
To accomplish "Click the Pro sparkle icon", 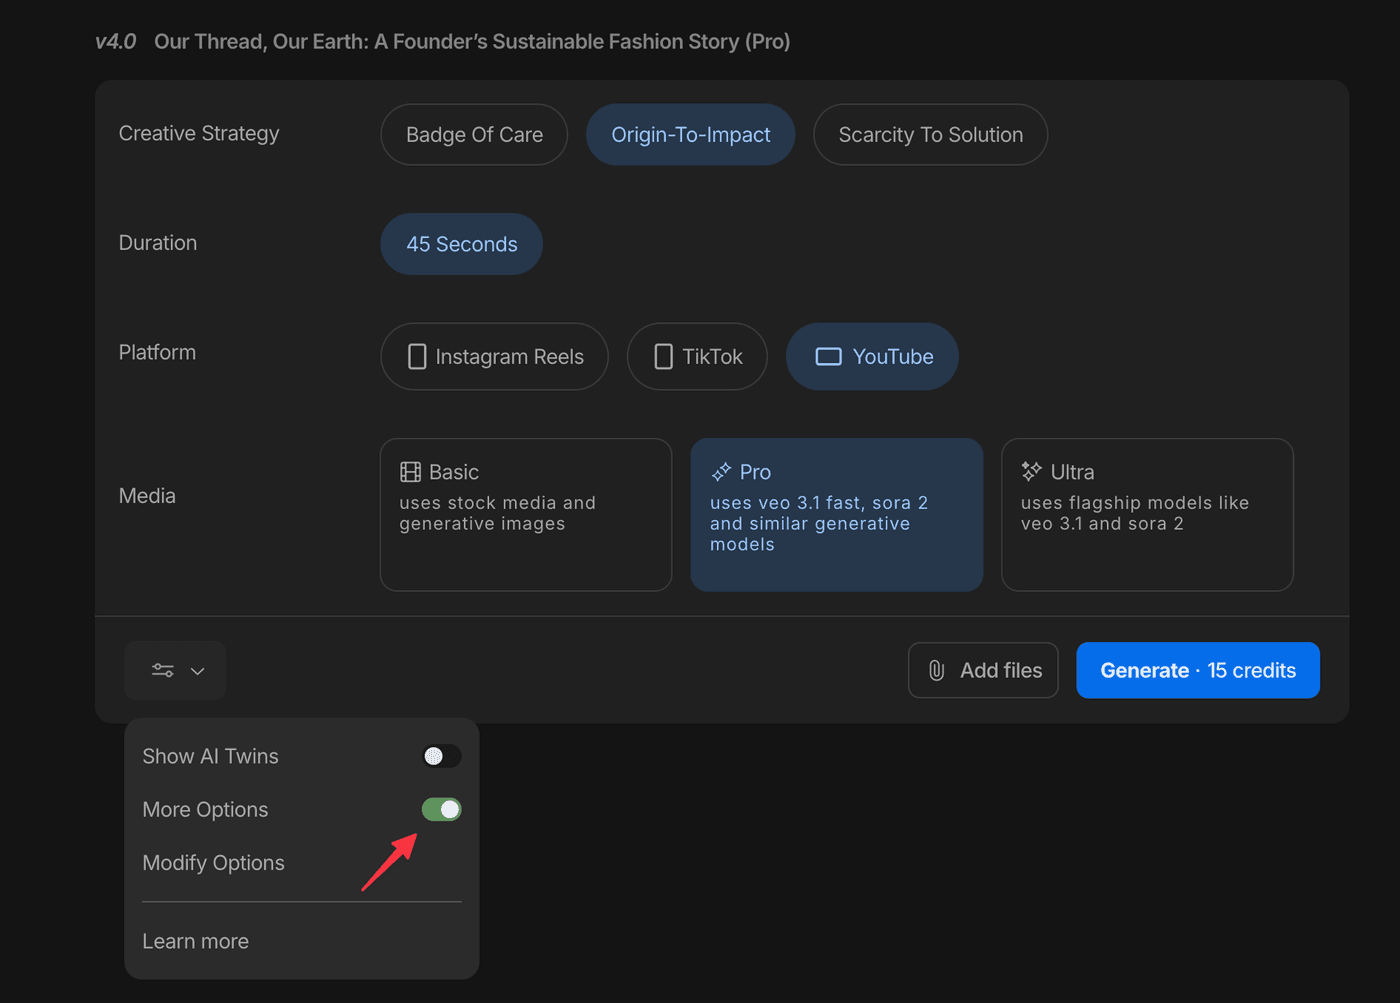I will click(x=721, y=472).
